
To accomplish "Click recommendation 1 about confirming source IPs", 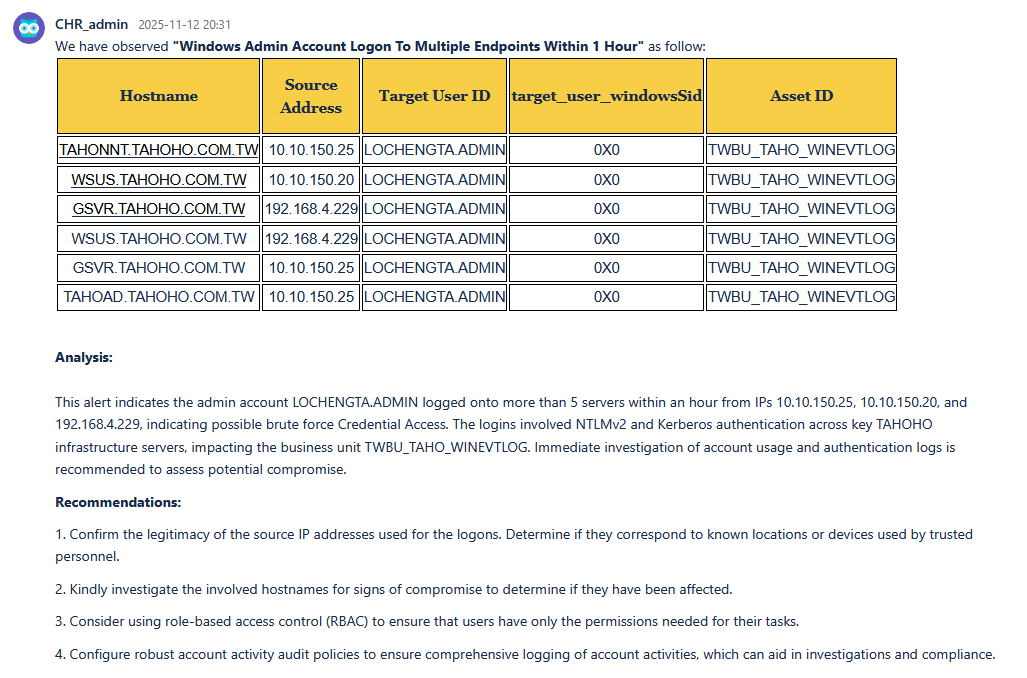I will [x=513, y=535].
